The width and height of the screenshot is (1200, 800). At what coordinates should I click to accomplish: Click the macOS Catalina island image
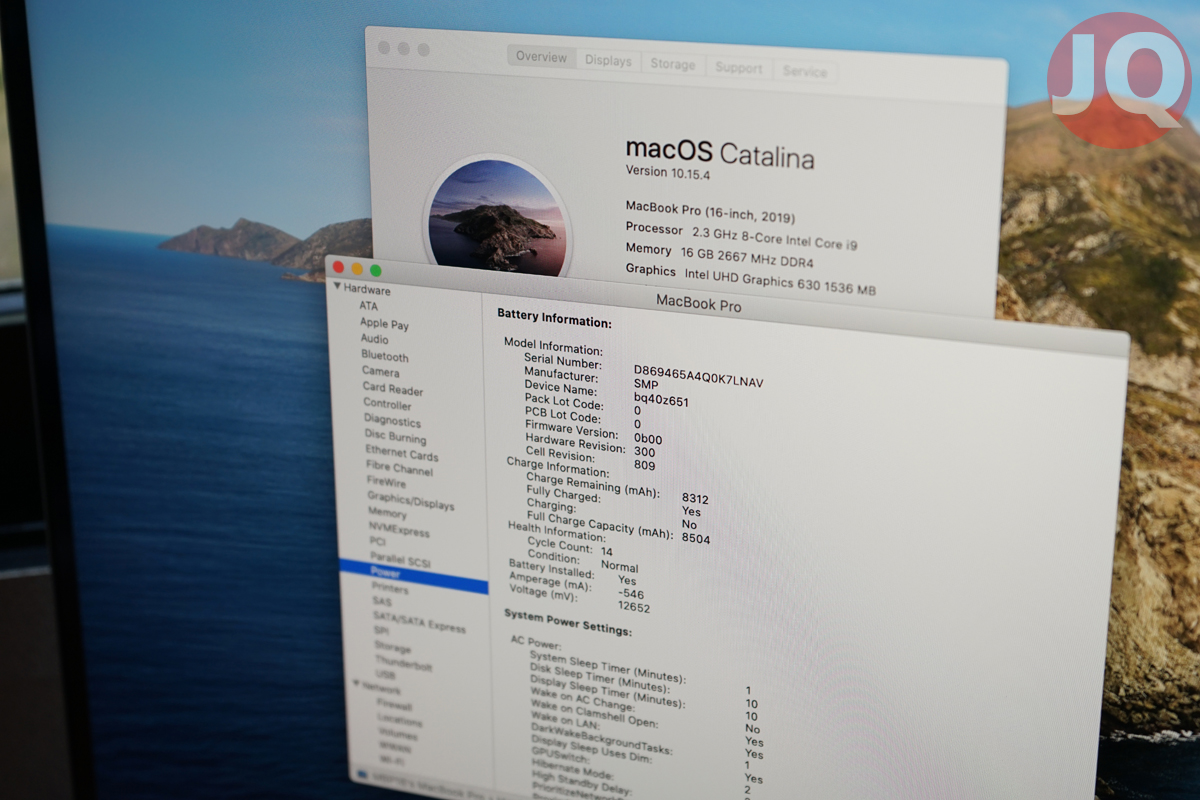coord(497,218)
